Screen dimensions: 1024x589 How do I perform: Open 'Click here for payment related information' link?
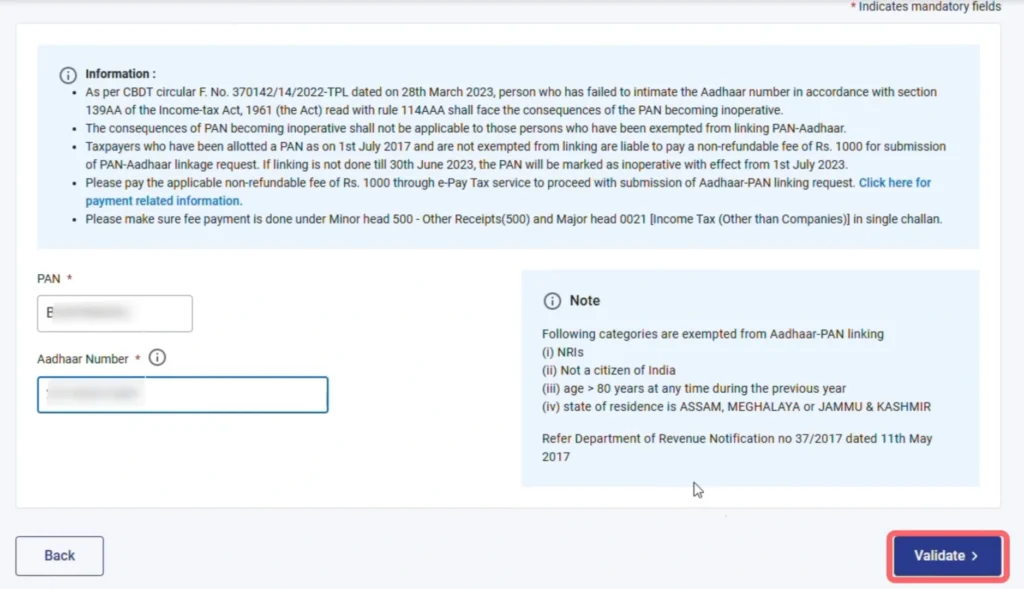click(894, 183)
